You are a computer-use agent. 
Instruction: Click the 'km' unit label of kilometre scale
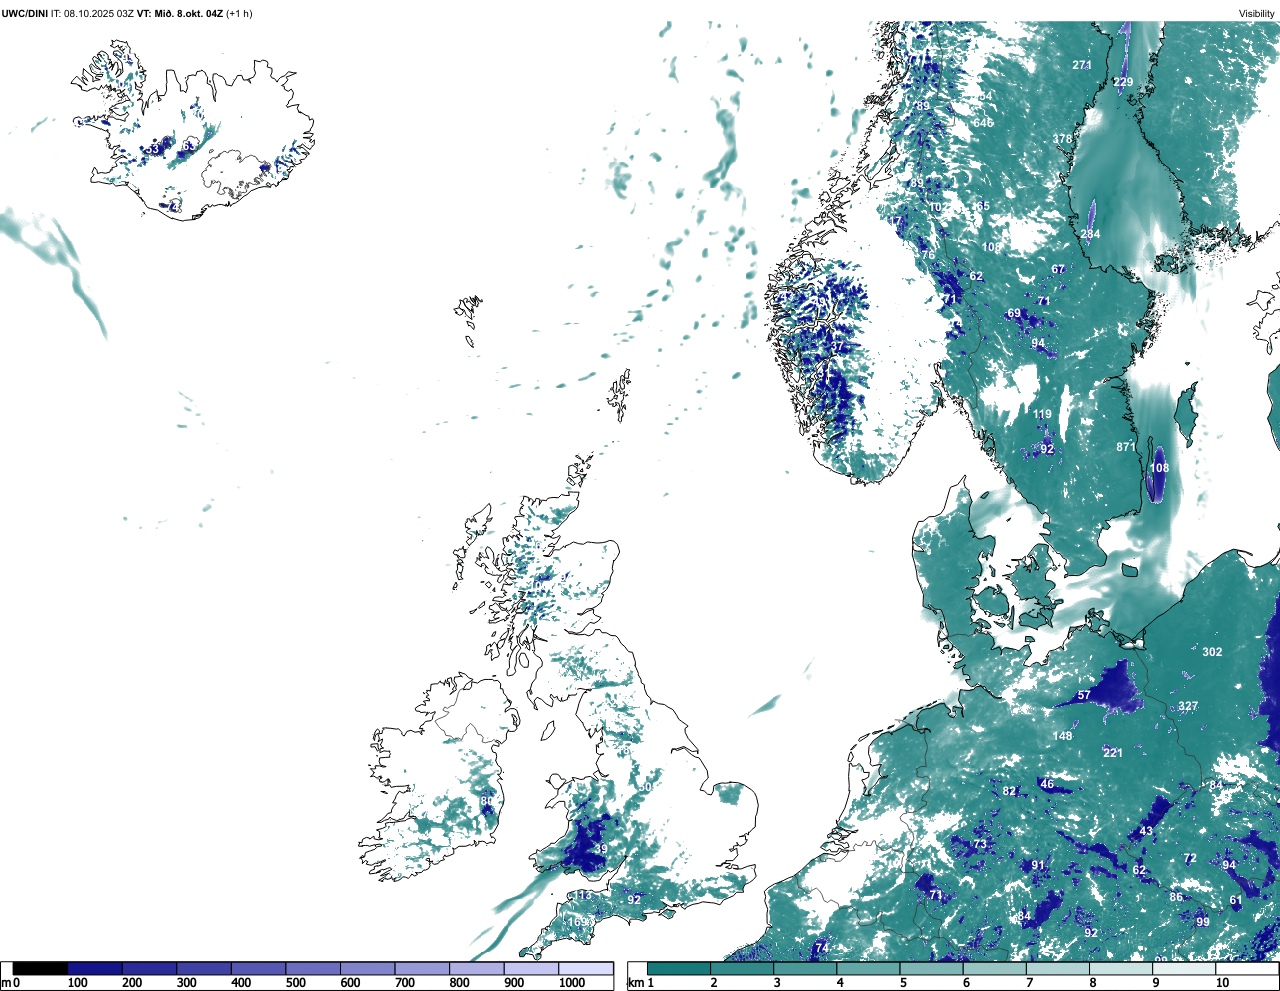point(635,983)
